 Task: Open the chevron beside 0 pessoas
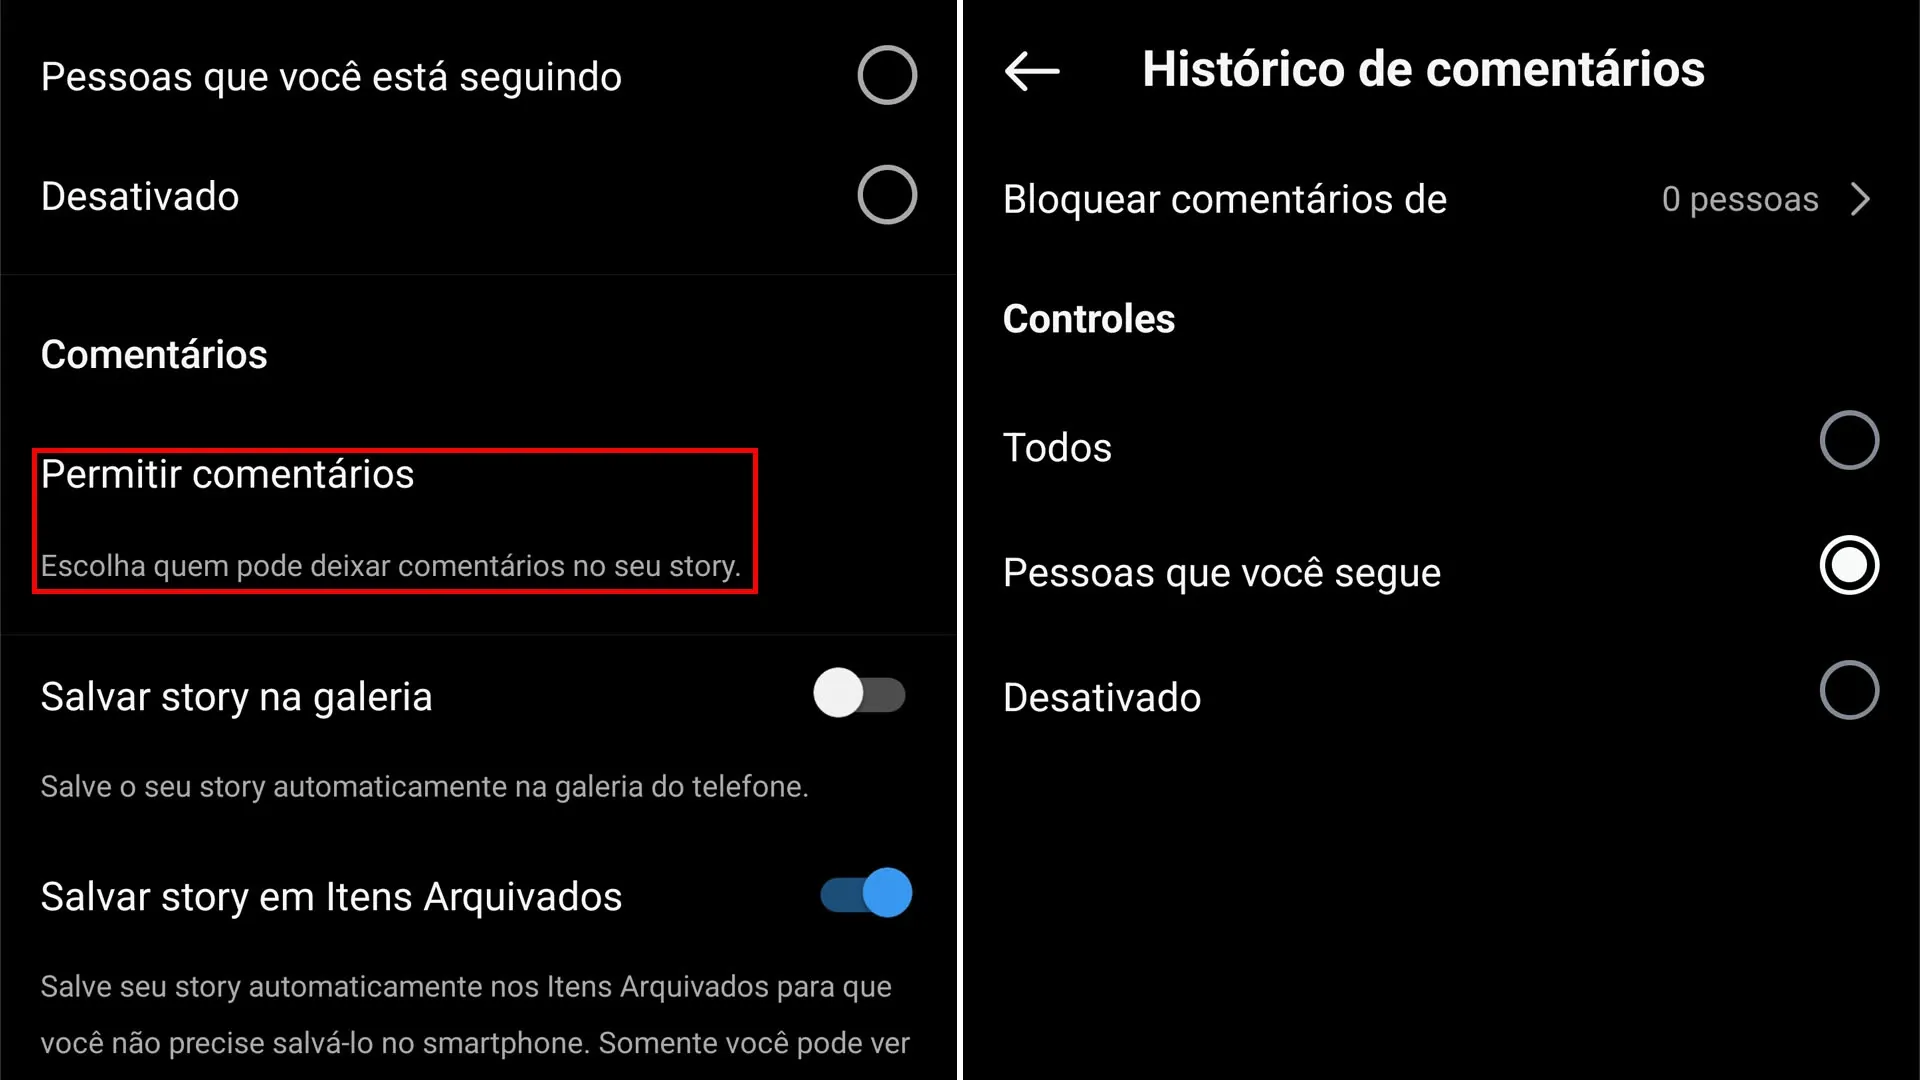(1860, 199)
